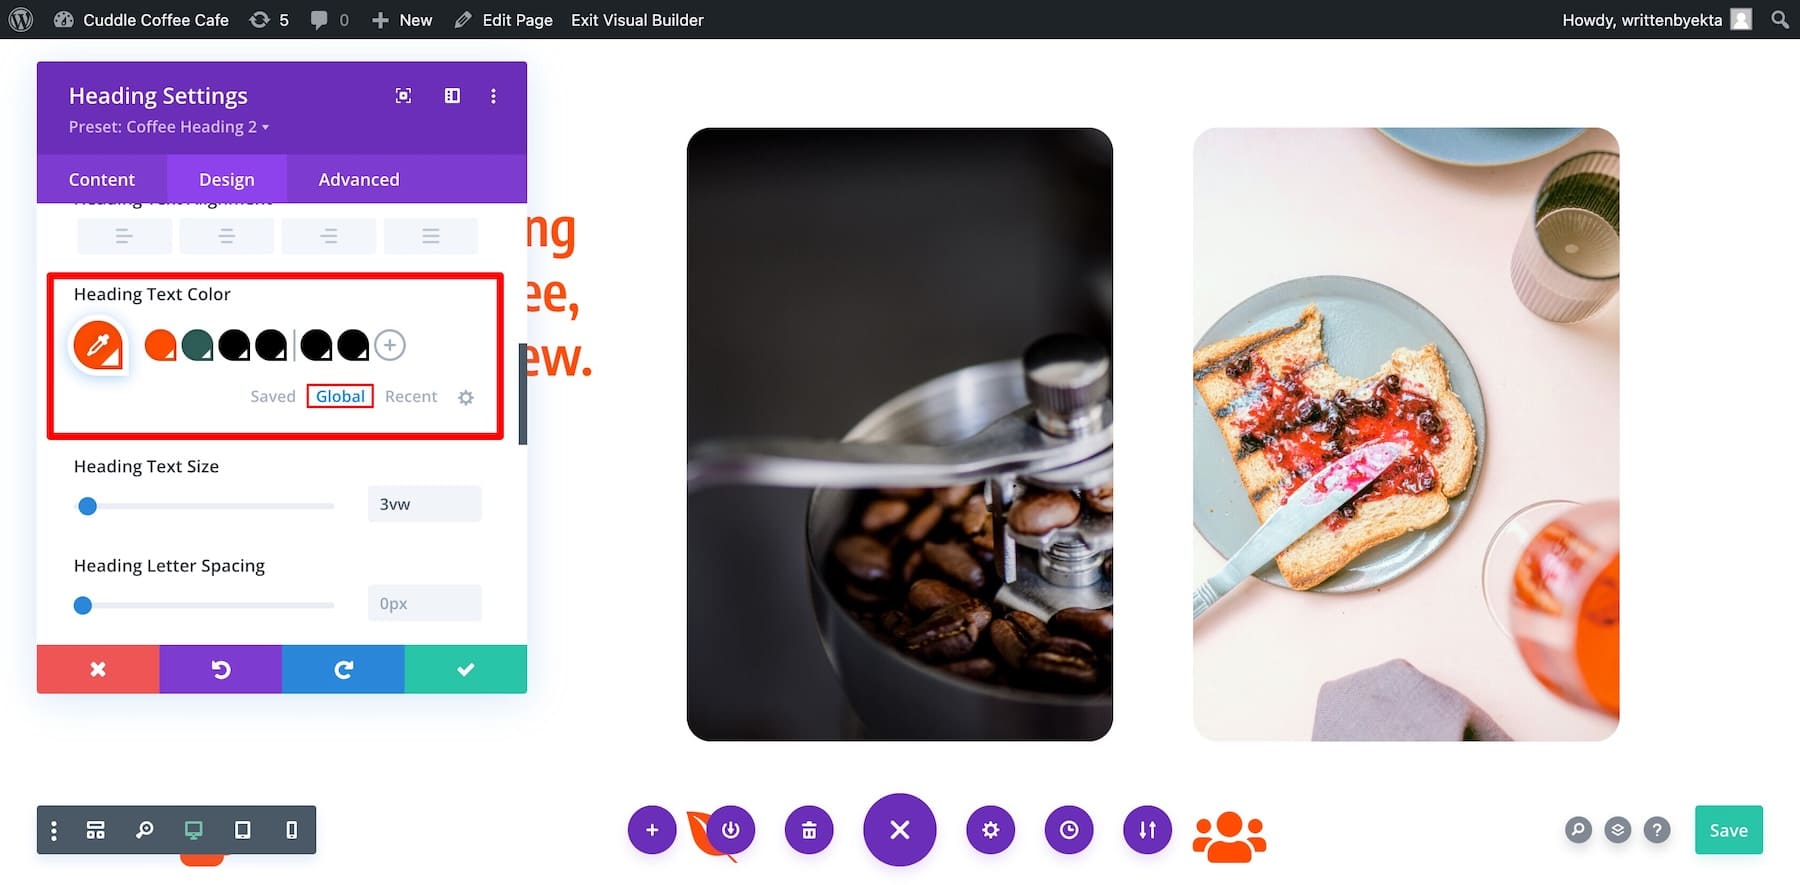This screenshot has height=885, width=1800.
Task: Open page settings gear in bottom bar
Action: coord(990,830)
